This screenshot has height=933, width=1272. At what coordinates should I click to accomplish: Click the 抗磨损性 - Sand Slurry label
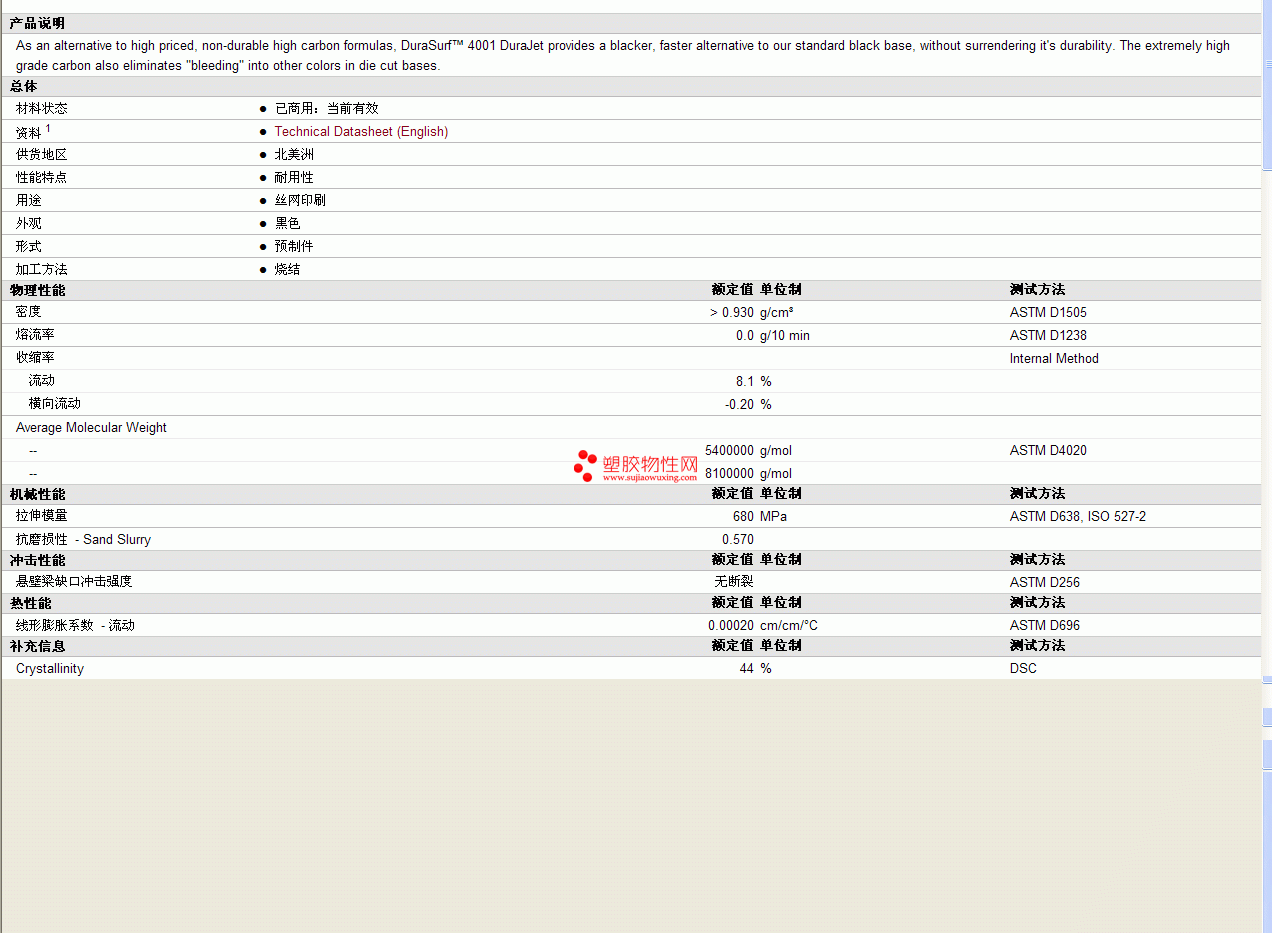83,539
